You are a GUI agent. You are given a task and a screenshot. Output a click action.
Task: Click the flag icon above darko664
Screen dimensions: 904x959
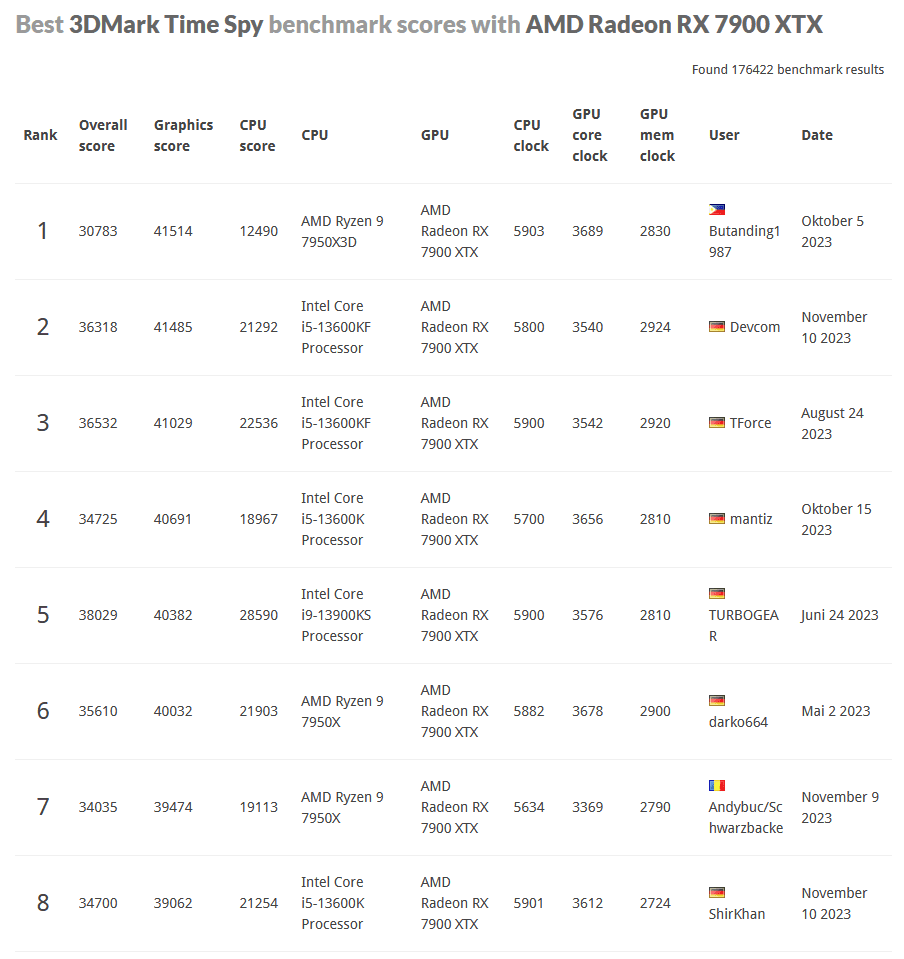pyautogui.click(x=717, y=700)
